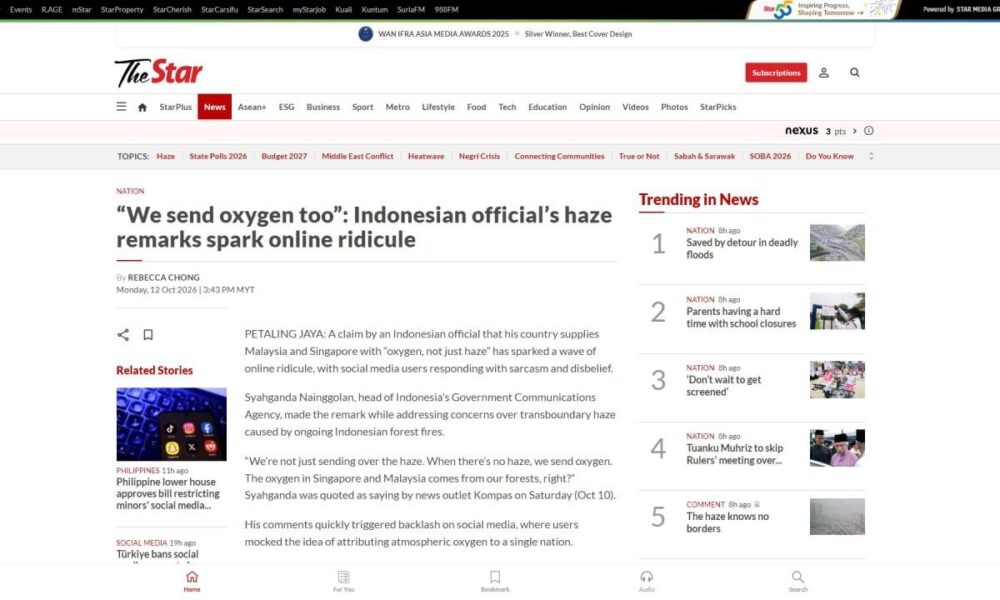This screenshot has height=600, width=1000.
Task: Select the News tab
Action: click(214, 107)
